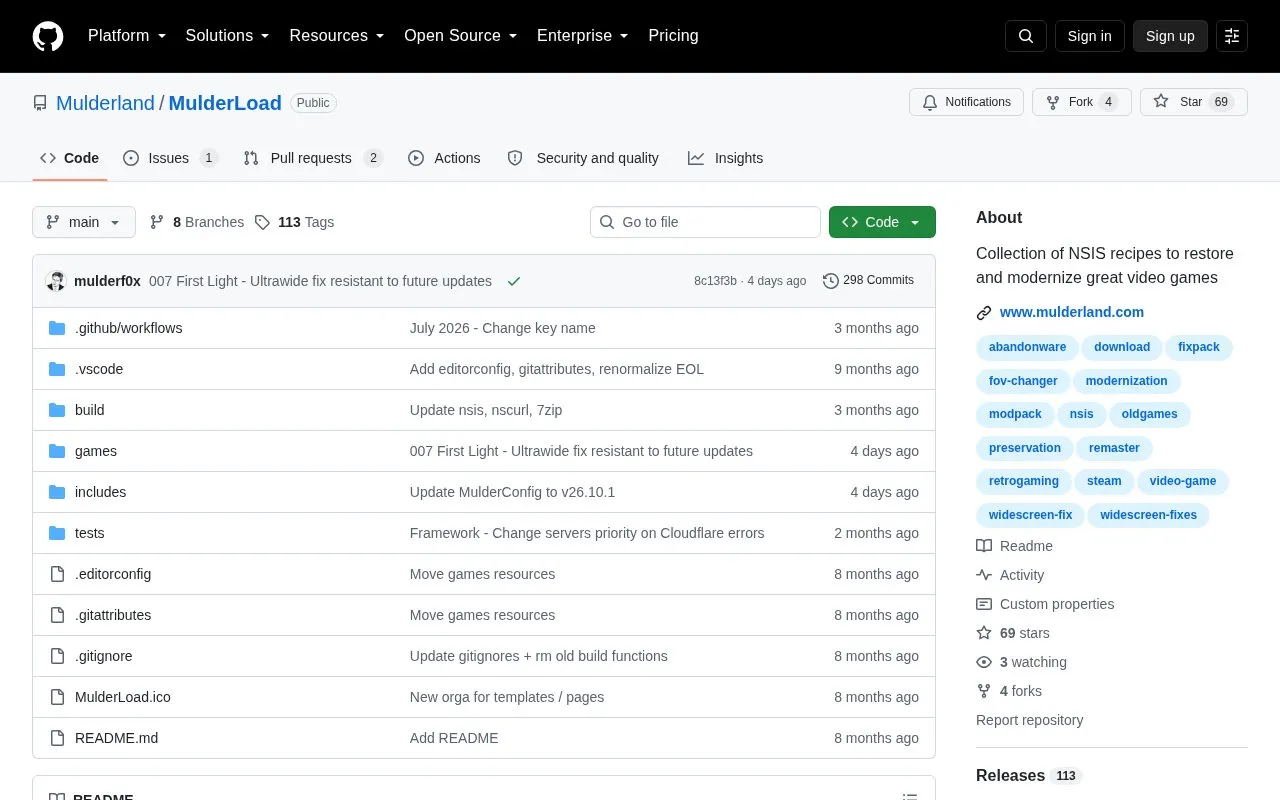
Task: Expand the Enterprise menu
Action: [x=583, y=36]
